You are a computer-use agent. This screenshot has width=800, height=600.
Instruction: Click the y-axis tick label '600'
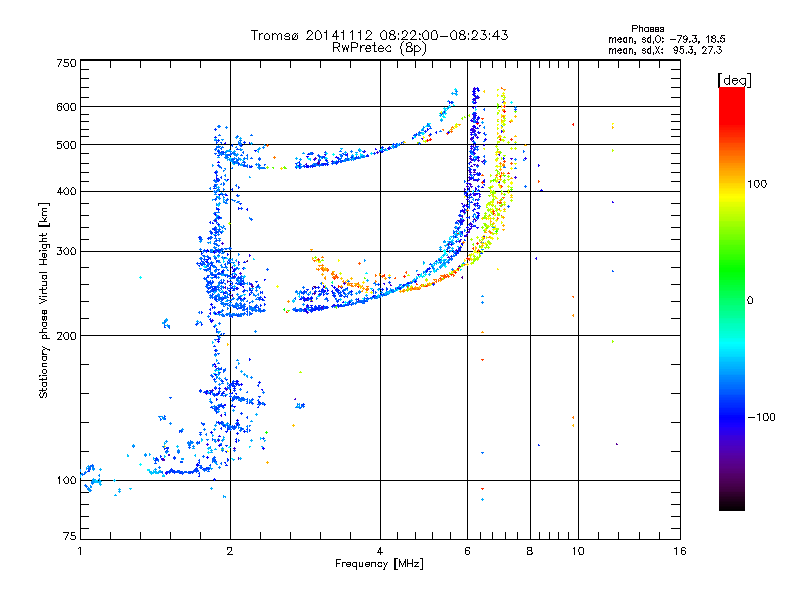pos(67,107)
